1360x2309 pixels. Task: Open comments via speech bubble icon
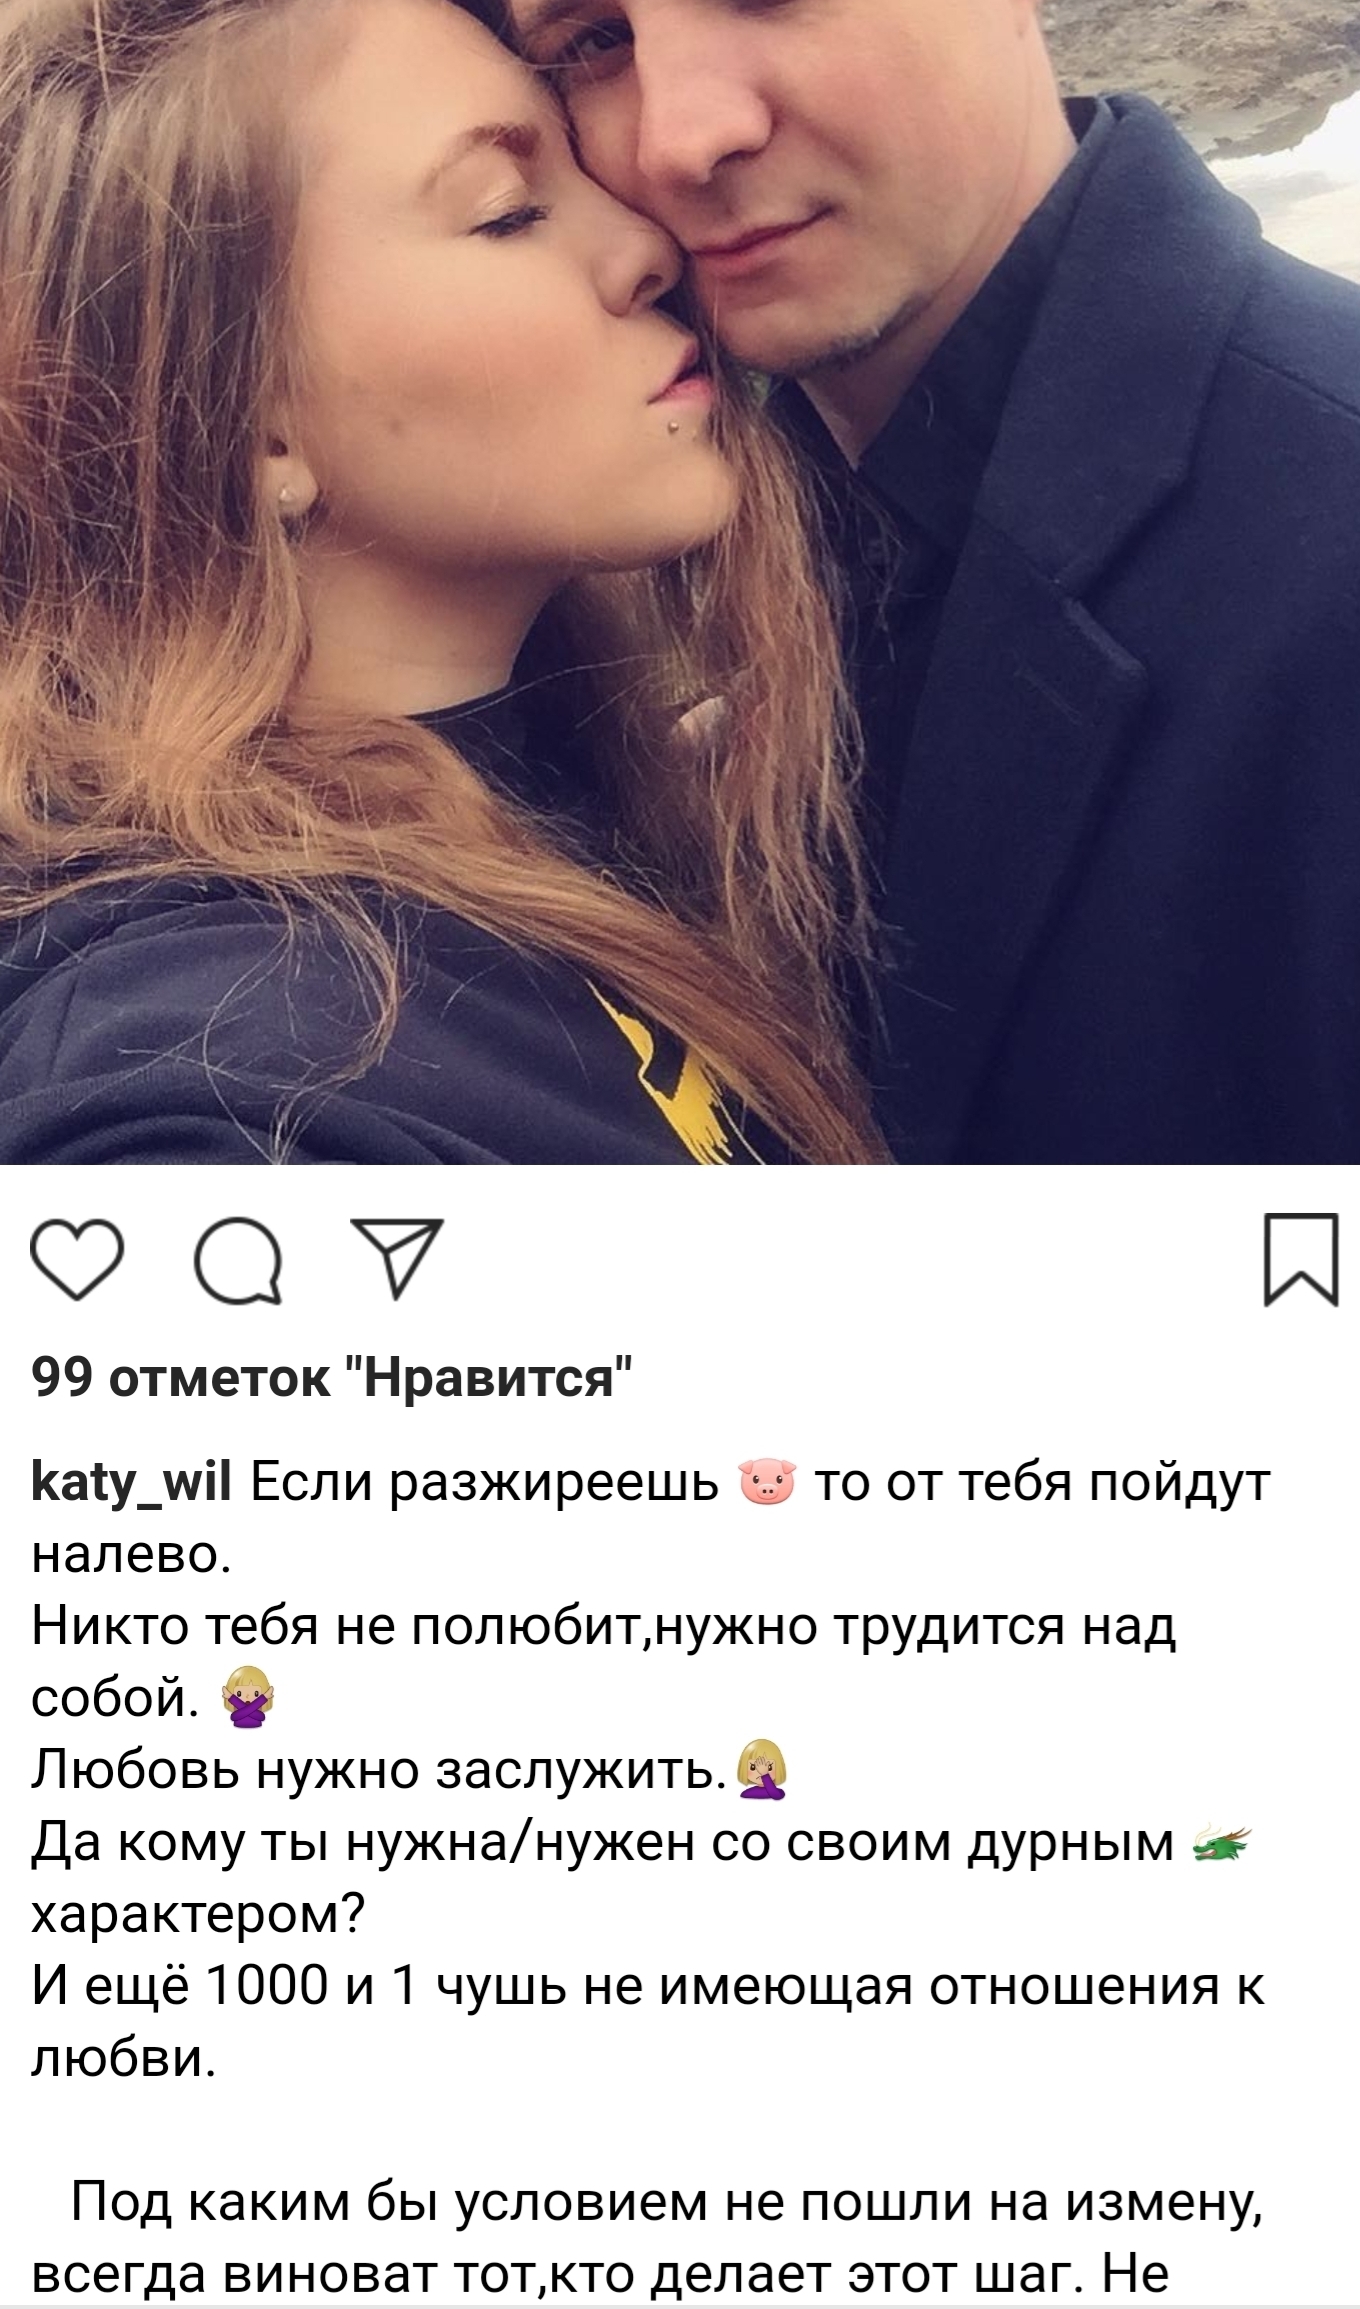point(238,1262)
